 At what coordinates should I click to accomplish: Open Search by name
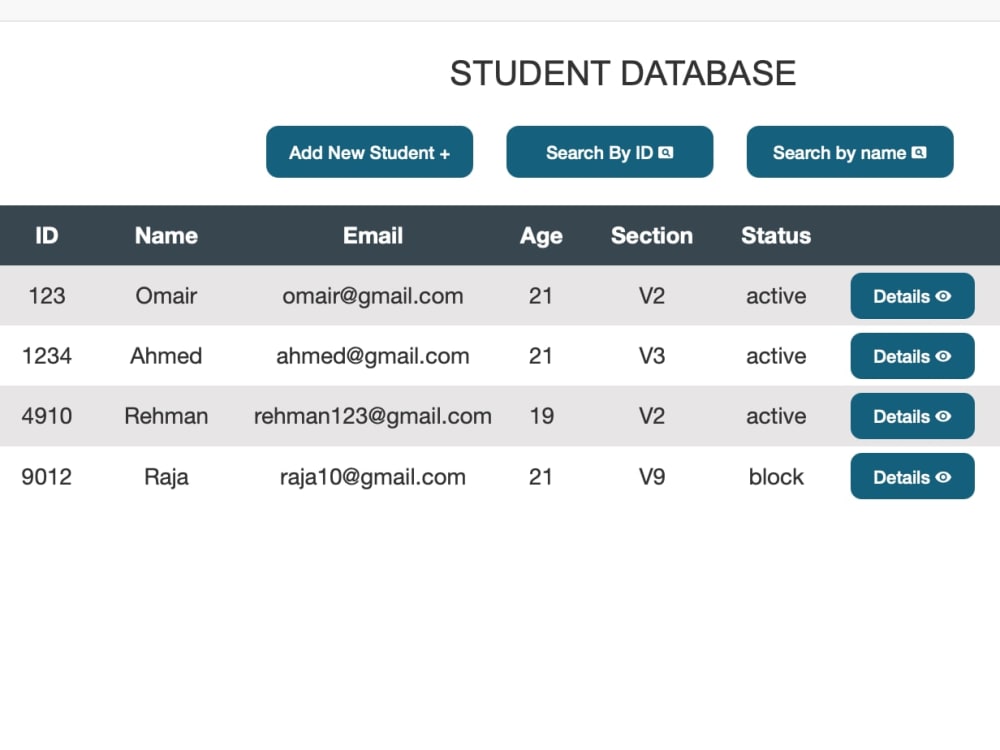(850, 152)
